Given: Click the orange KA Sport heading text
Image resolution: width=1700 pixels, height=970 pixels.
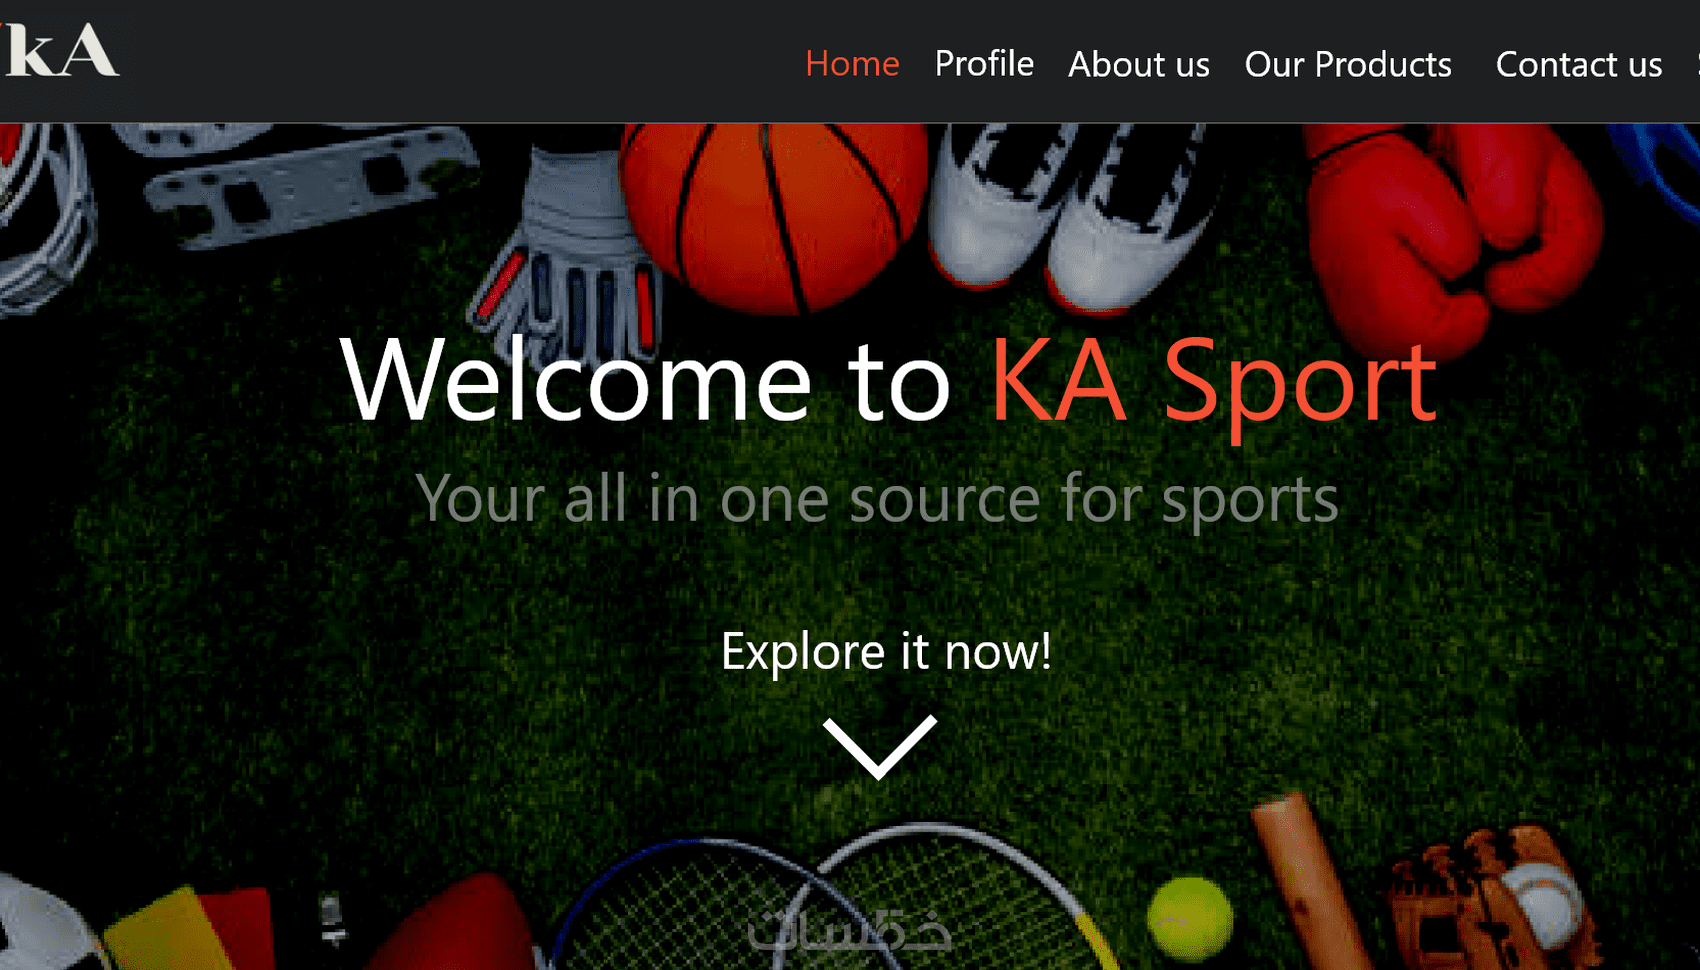Looking at the screenshot, I should pyautogui.click(x=1214, y=384).
